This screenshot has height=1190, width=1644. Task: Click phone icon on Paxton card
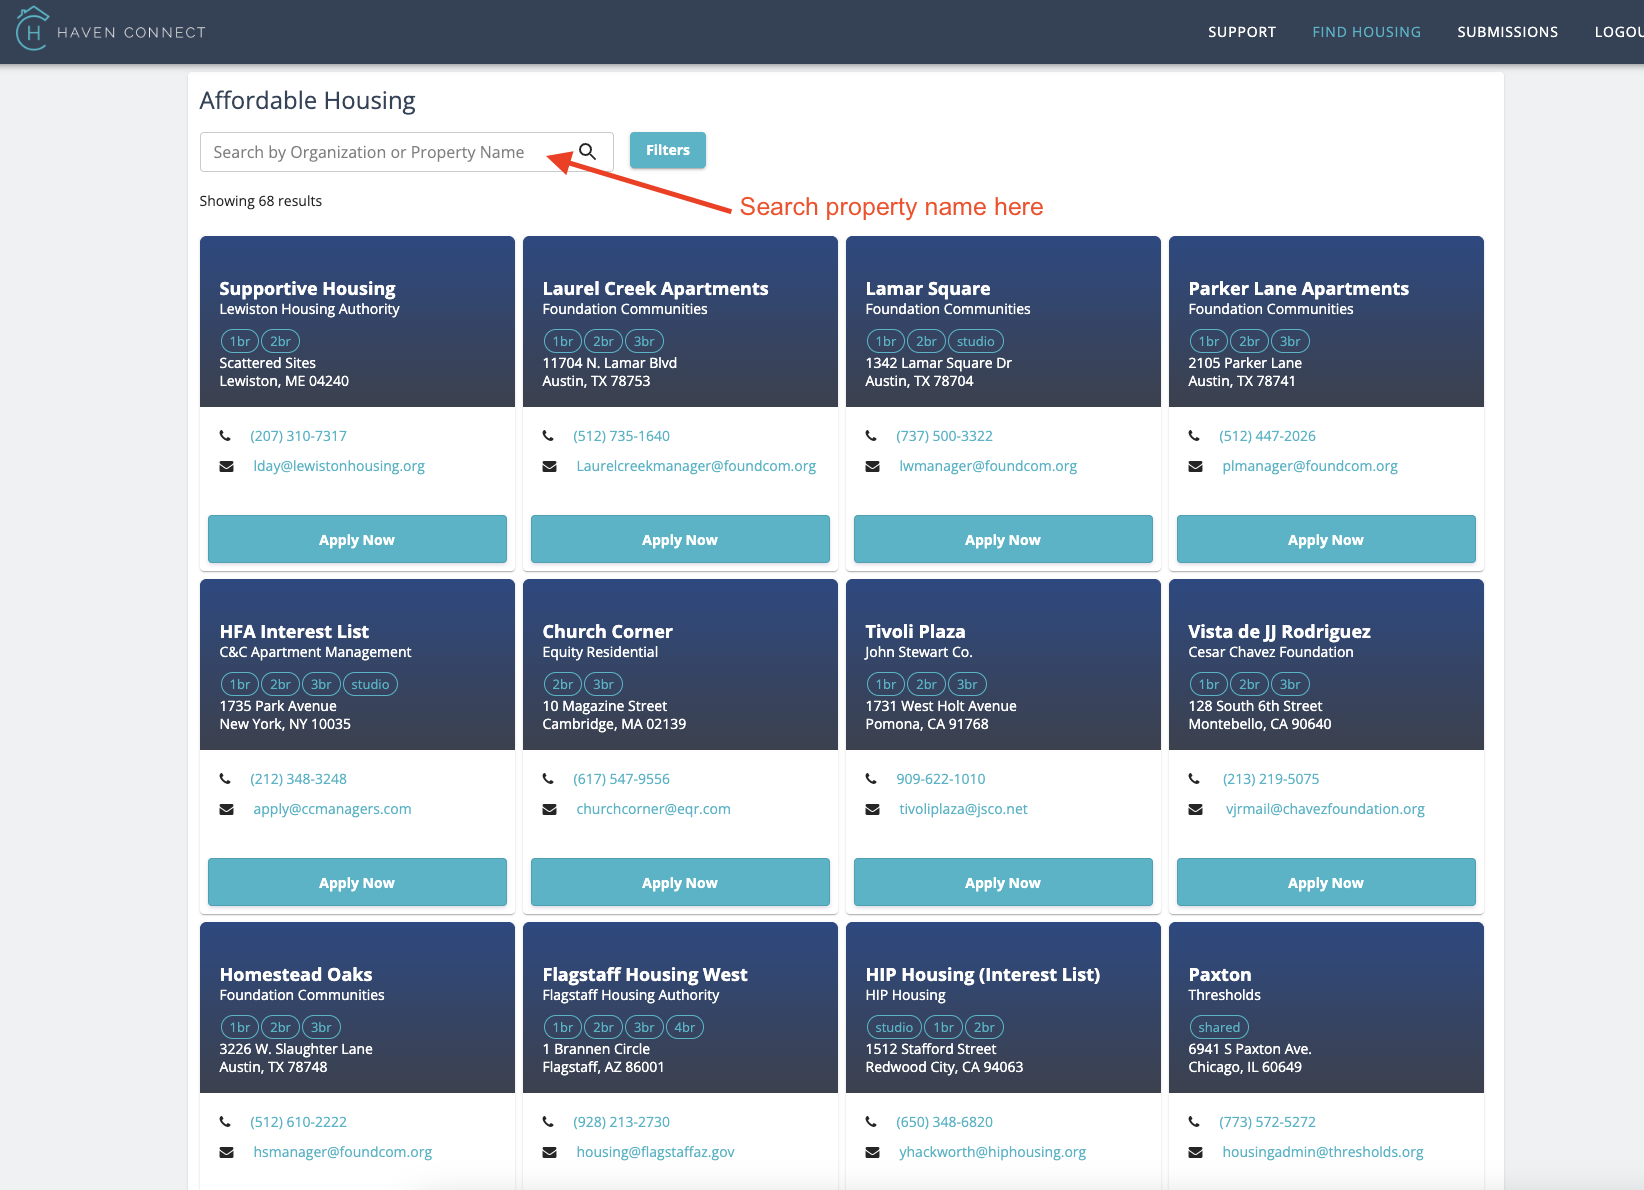(1194, 1122)
